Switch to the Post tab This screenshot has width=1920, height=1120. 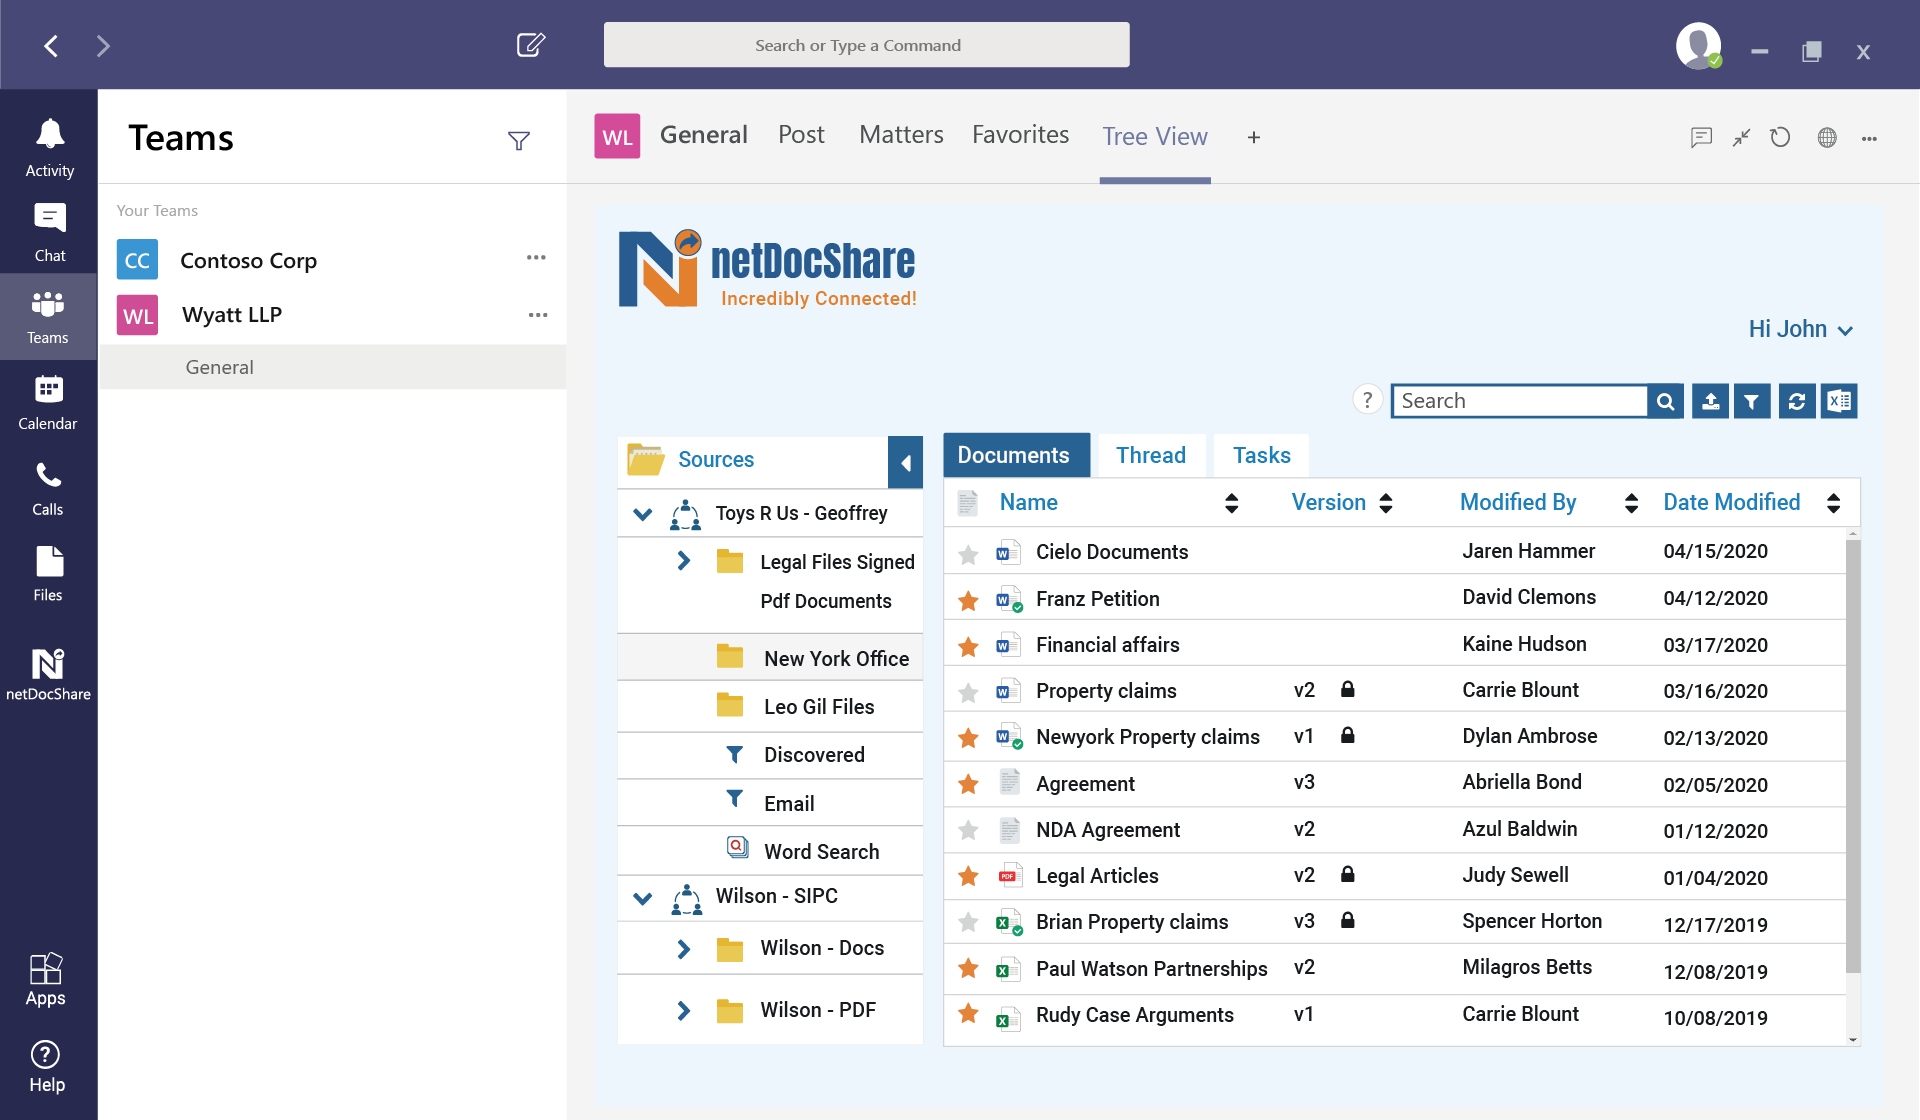[x=801, y=135]
